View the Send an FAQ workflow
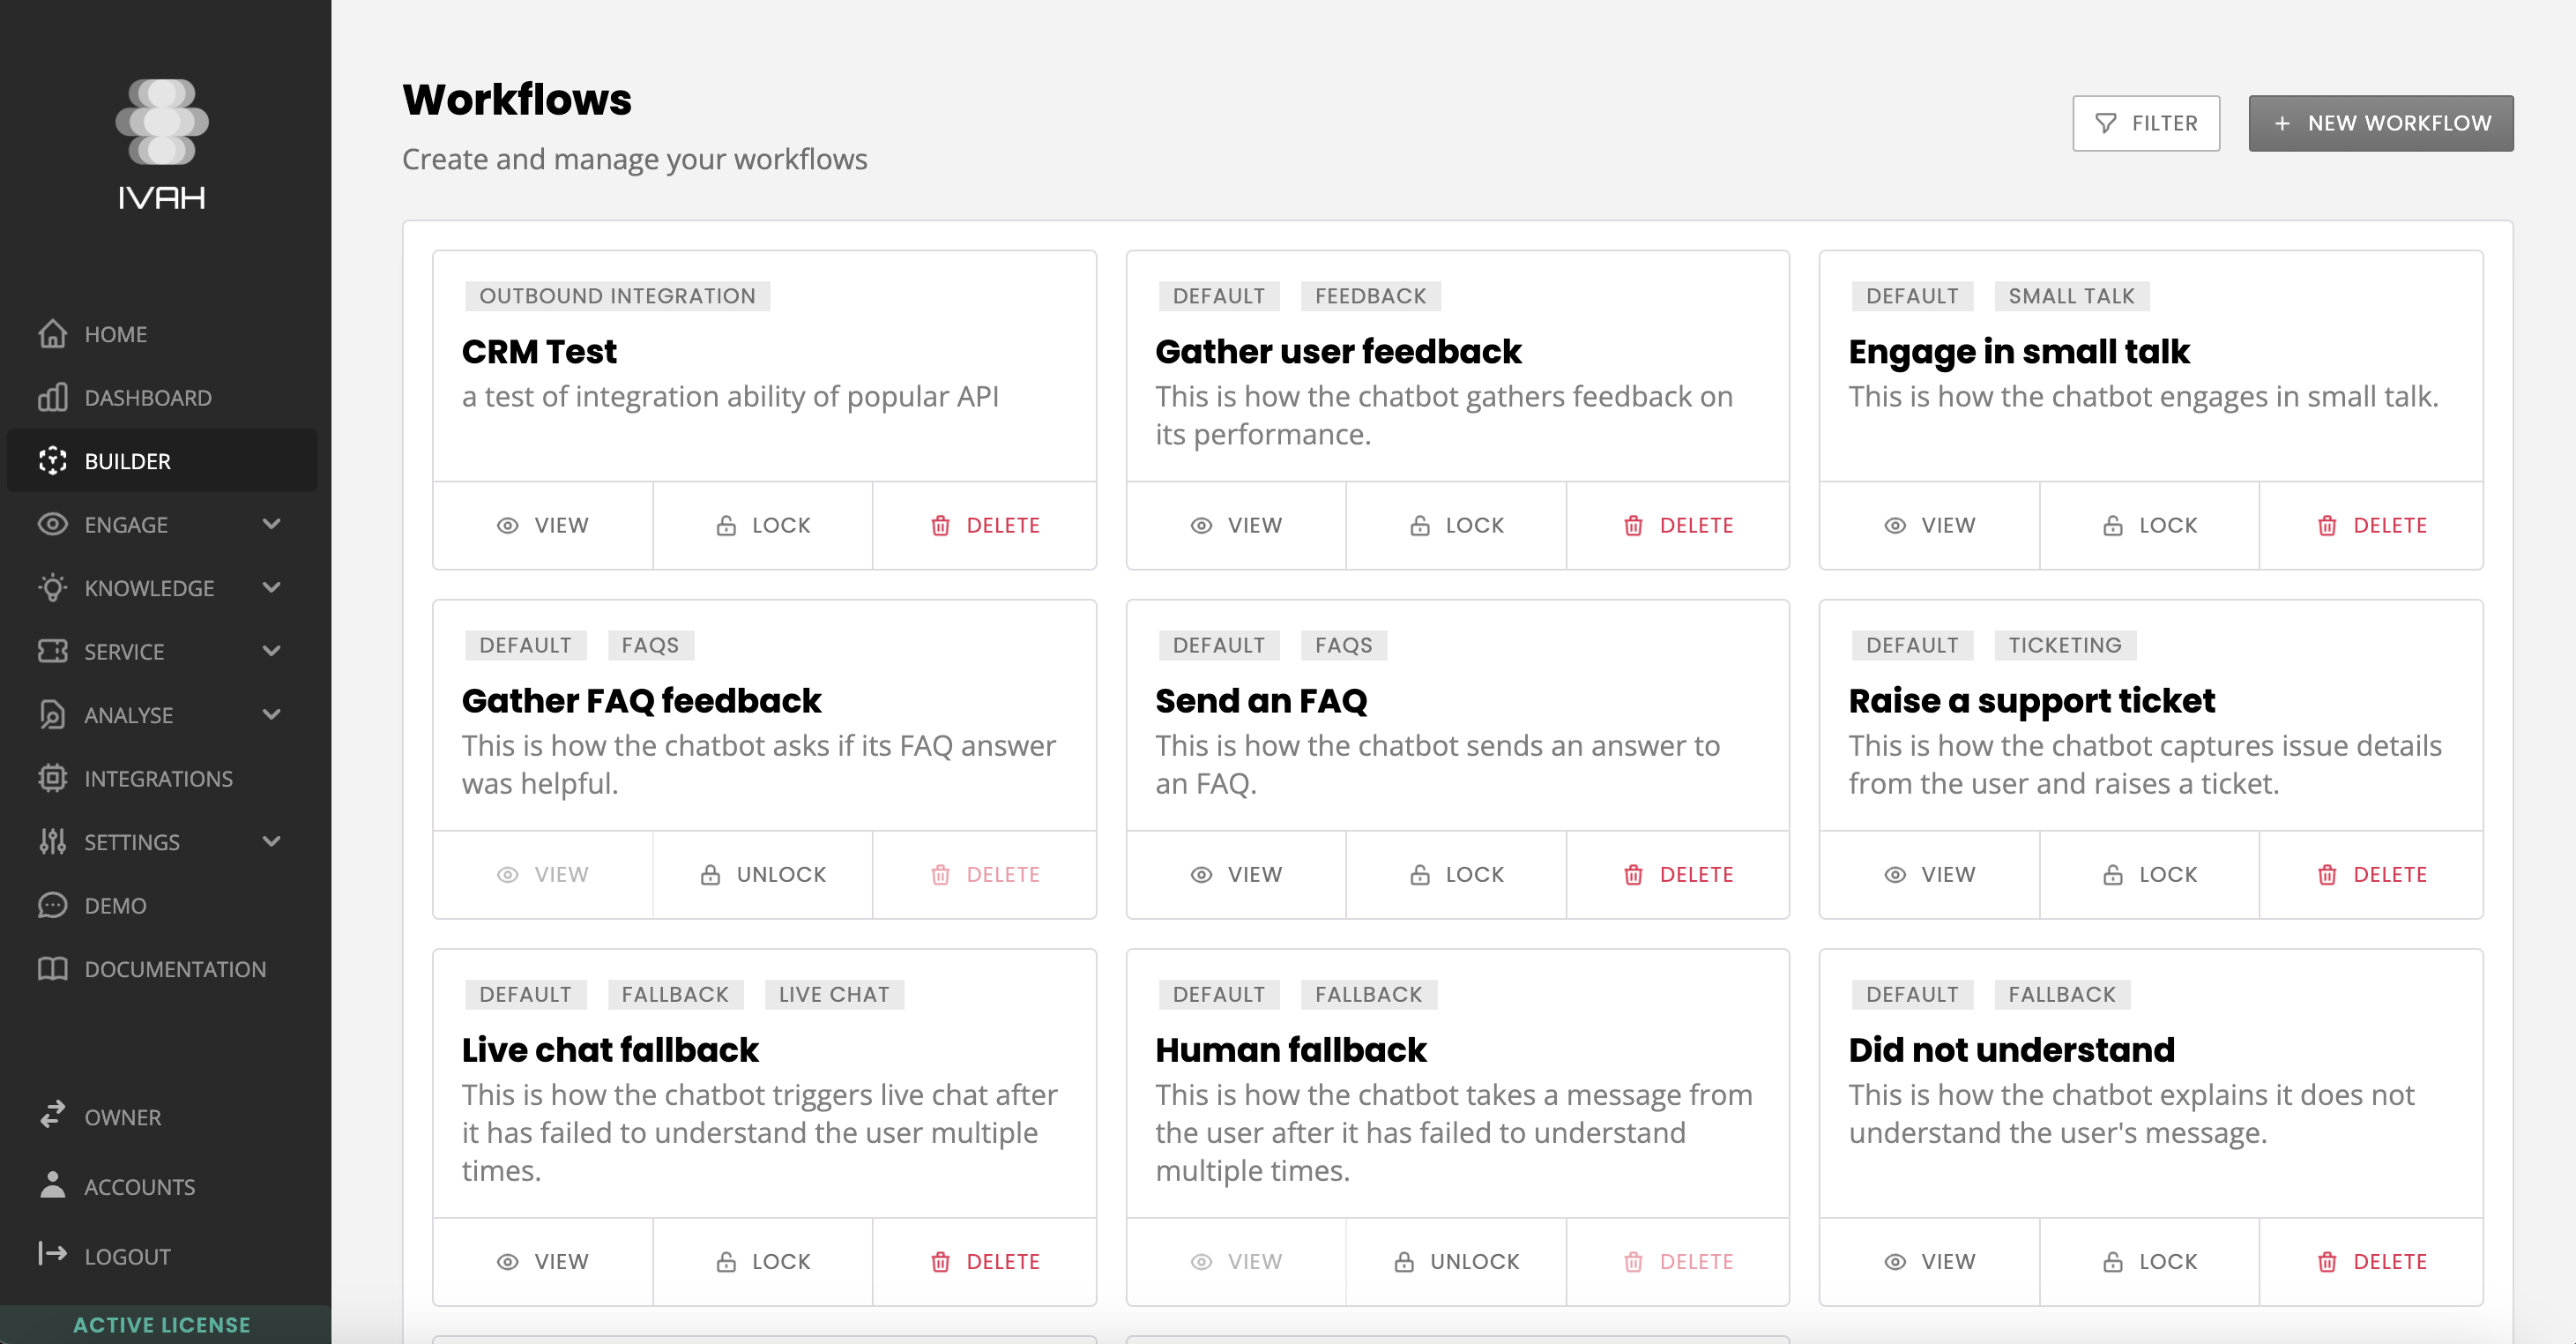The image size is (2576, 1344). click(x=1236, y=875)
